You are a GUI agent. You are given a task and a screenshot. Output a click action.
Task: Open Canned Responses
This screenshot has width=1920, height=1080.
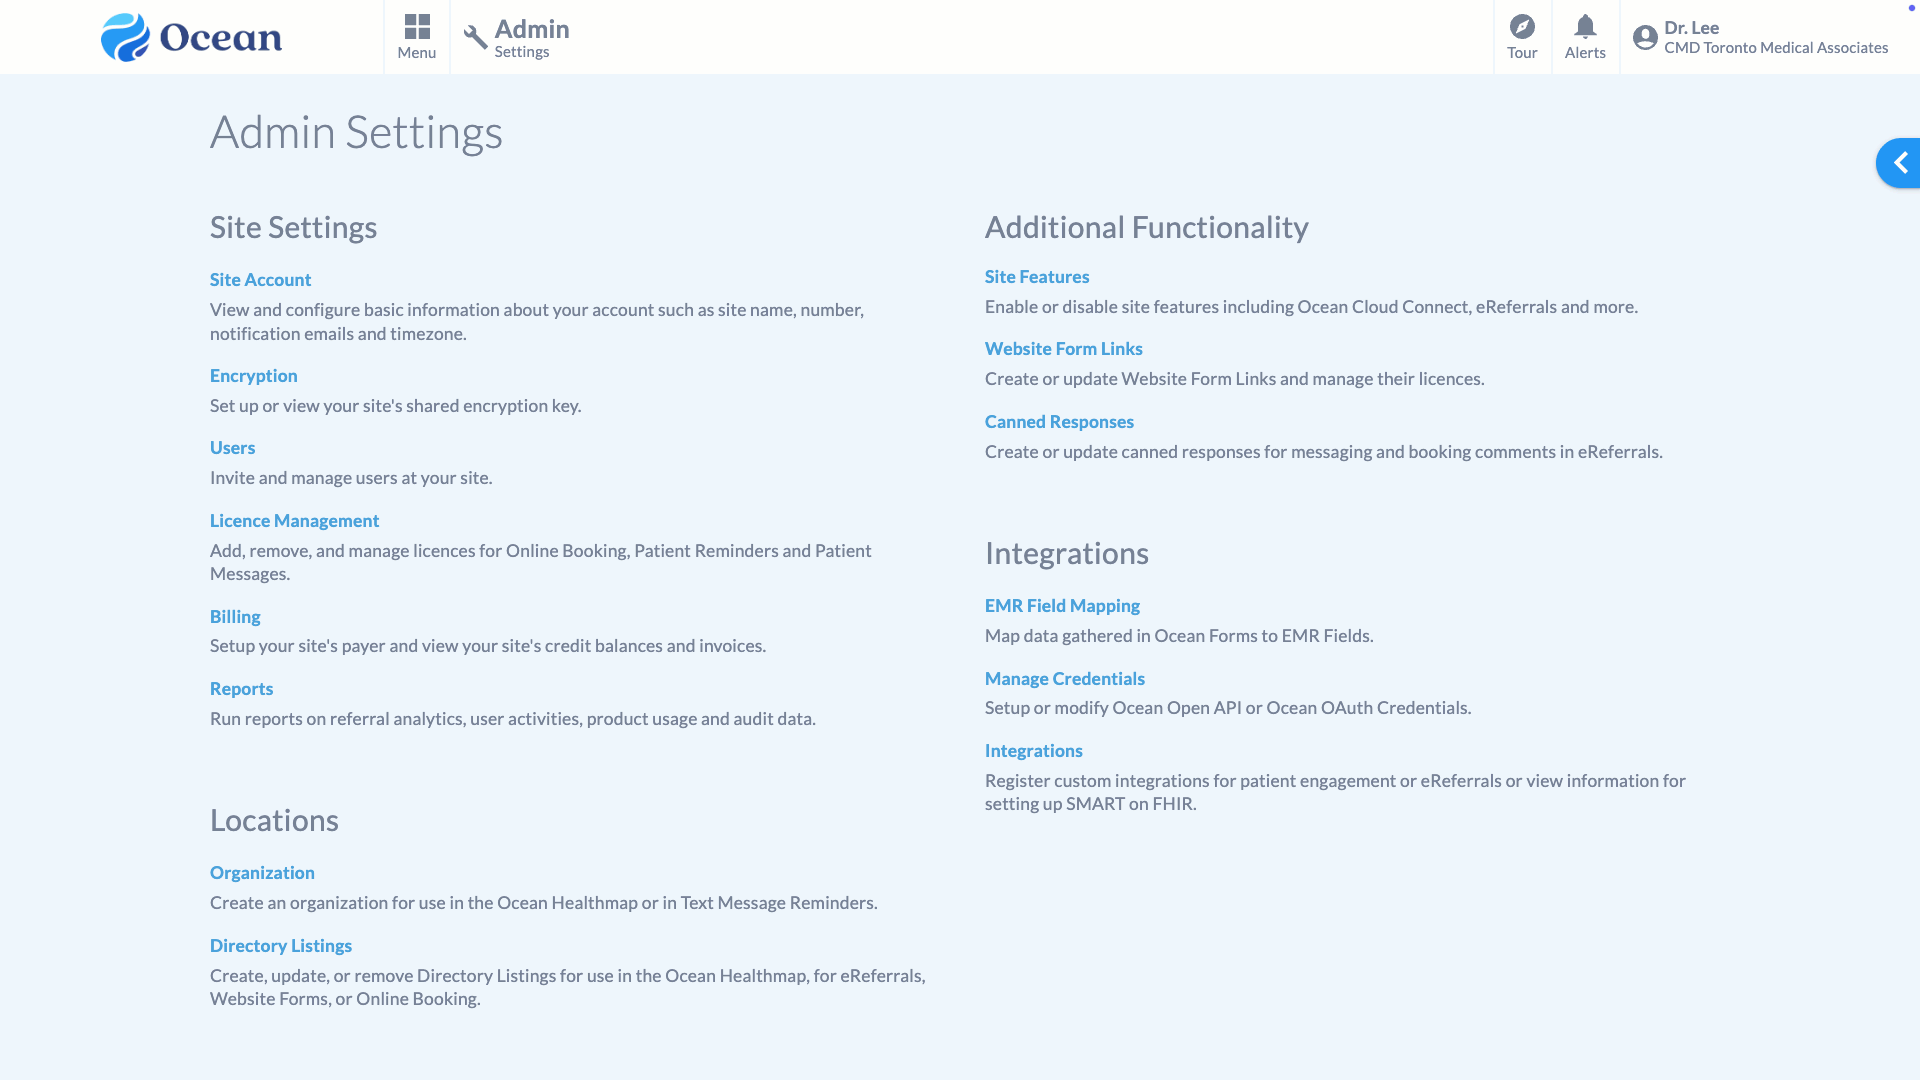pyautogui.click(x=1059, y=422)
